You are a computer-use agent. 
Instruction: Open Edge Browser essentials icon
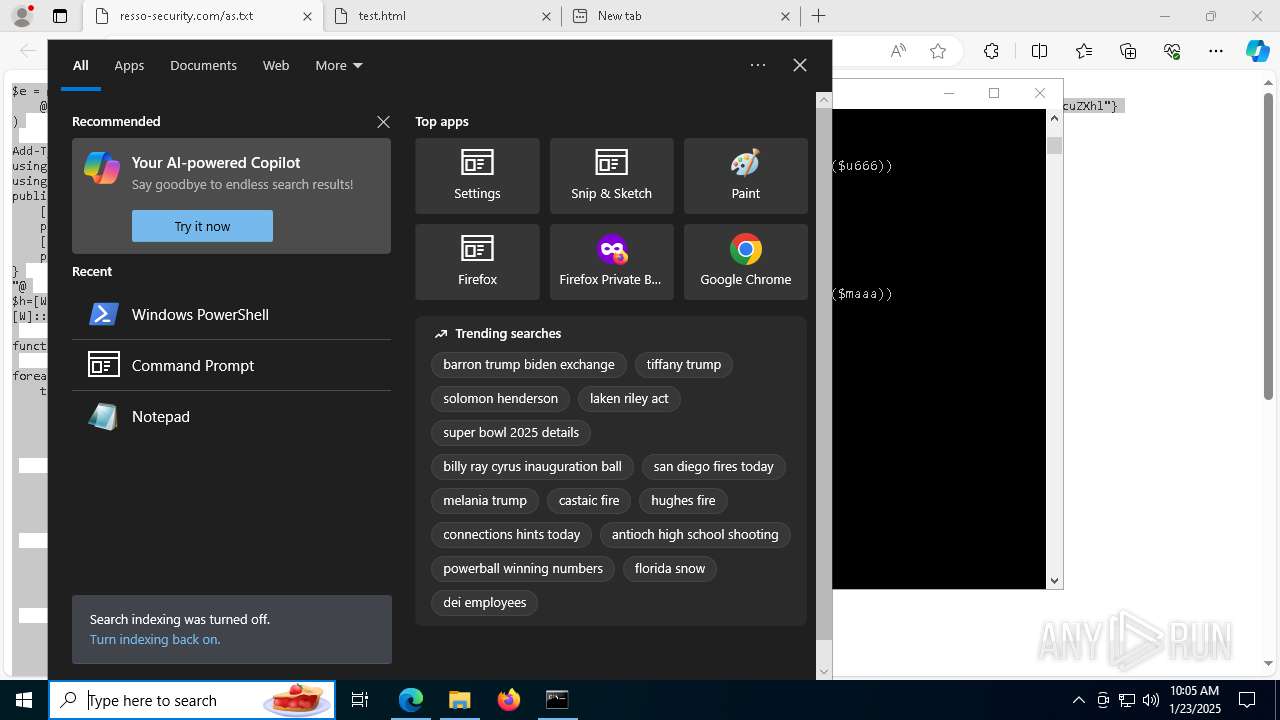(1172, 51)
